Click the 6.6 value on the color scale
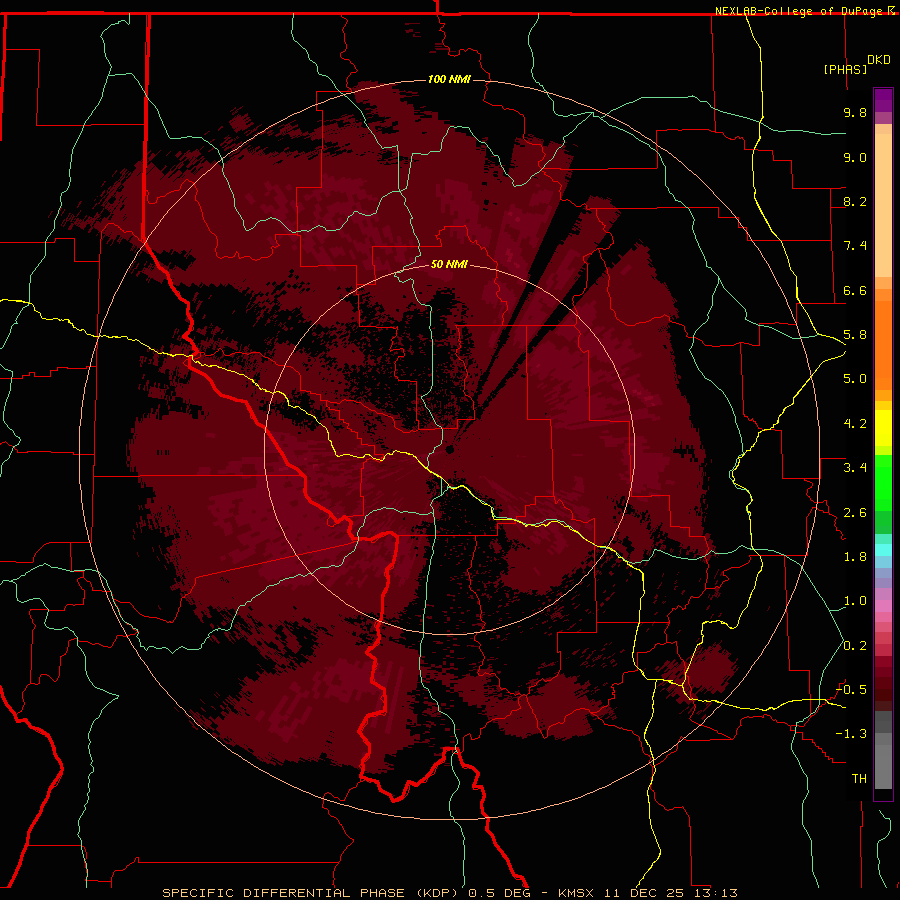900x900 pixels. (x=855, y=290)
